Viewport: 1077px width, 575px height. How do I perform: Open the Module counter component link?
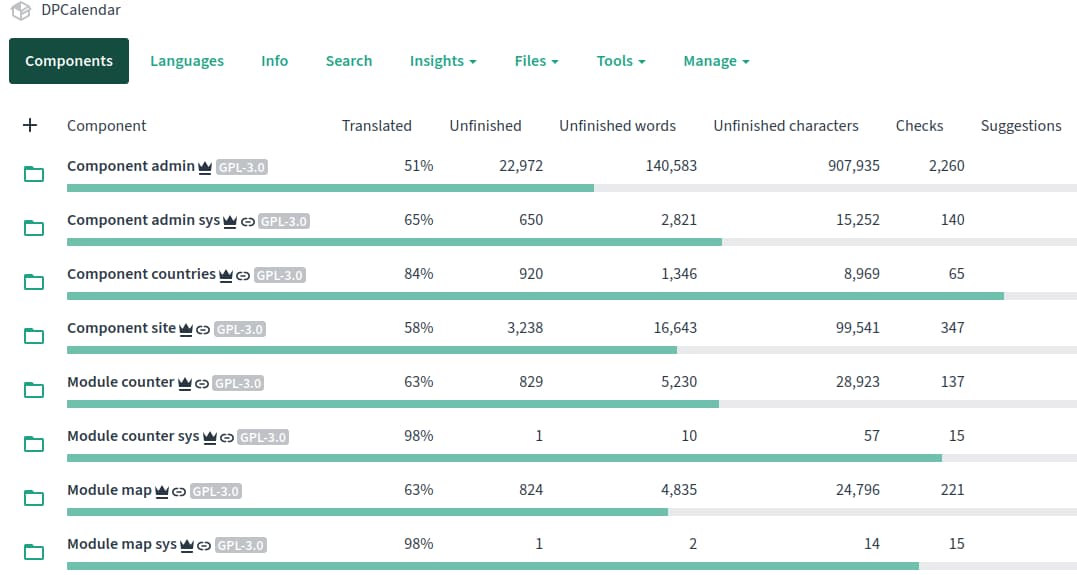[x=120, y=382]
